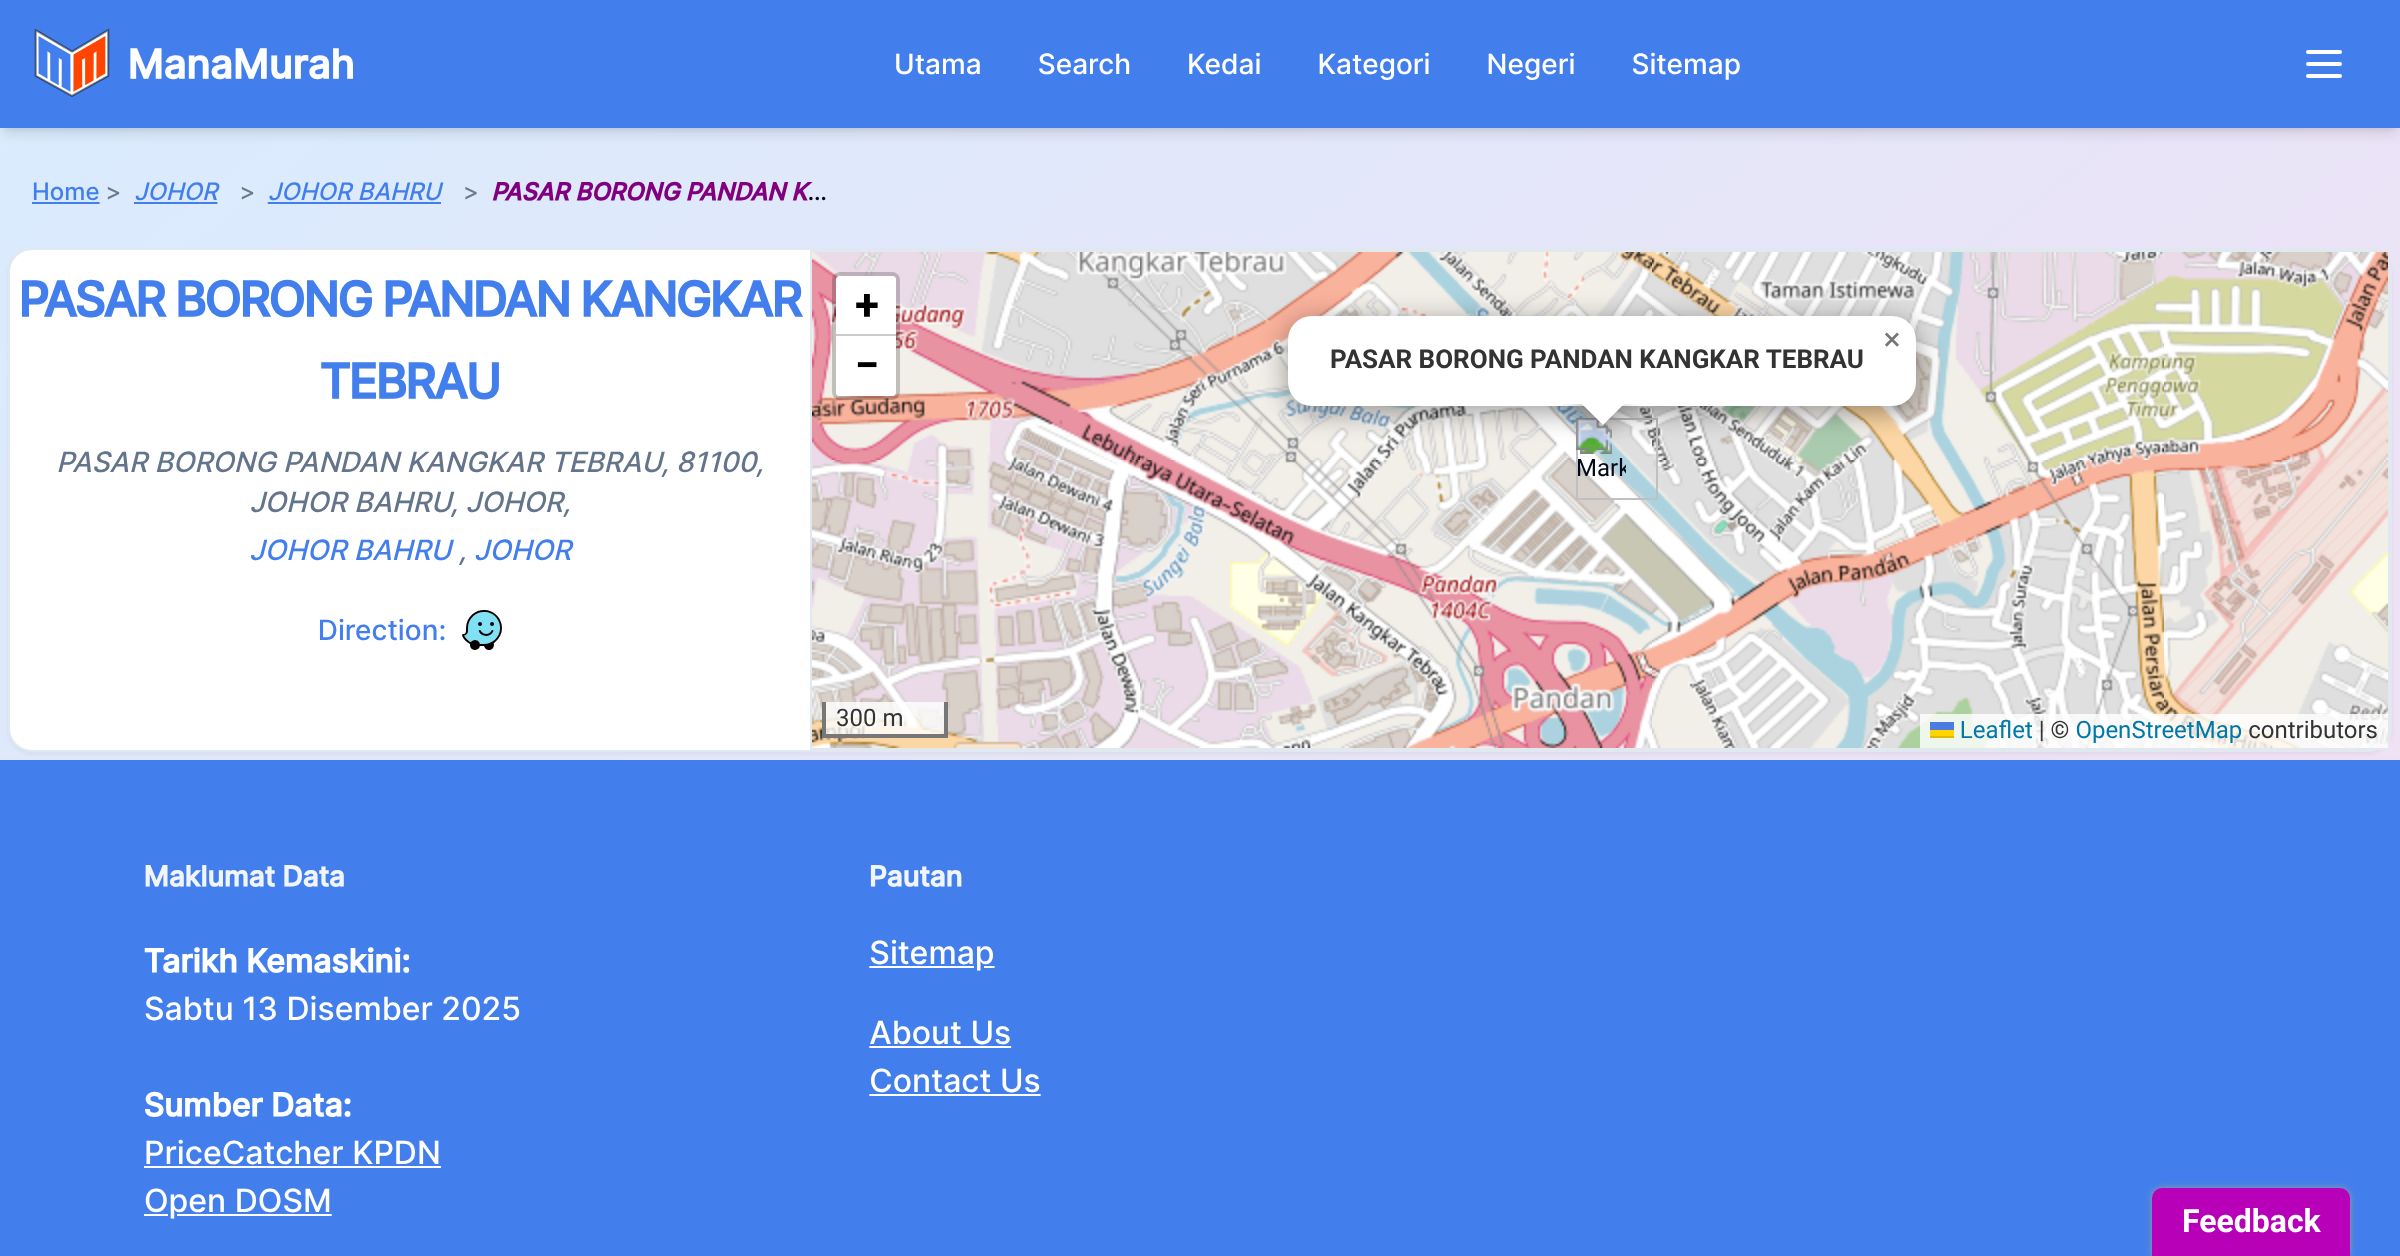The image size is (2400, 1256).
Task: Zoom in on the map
Action: pyautogui.click(x=866, y=305)
